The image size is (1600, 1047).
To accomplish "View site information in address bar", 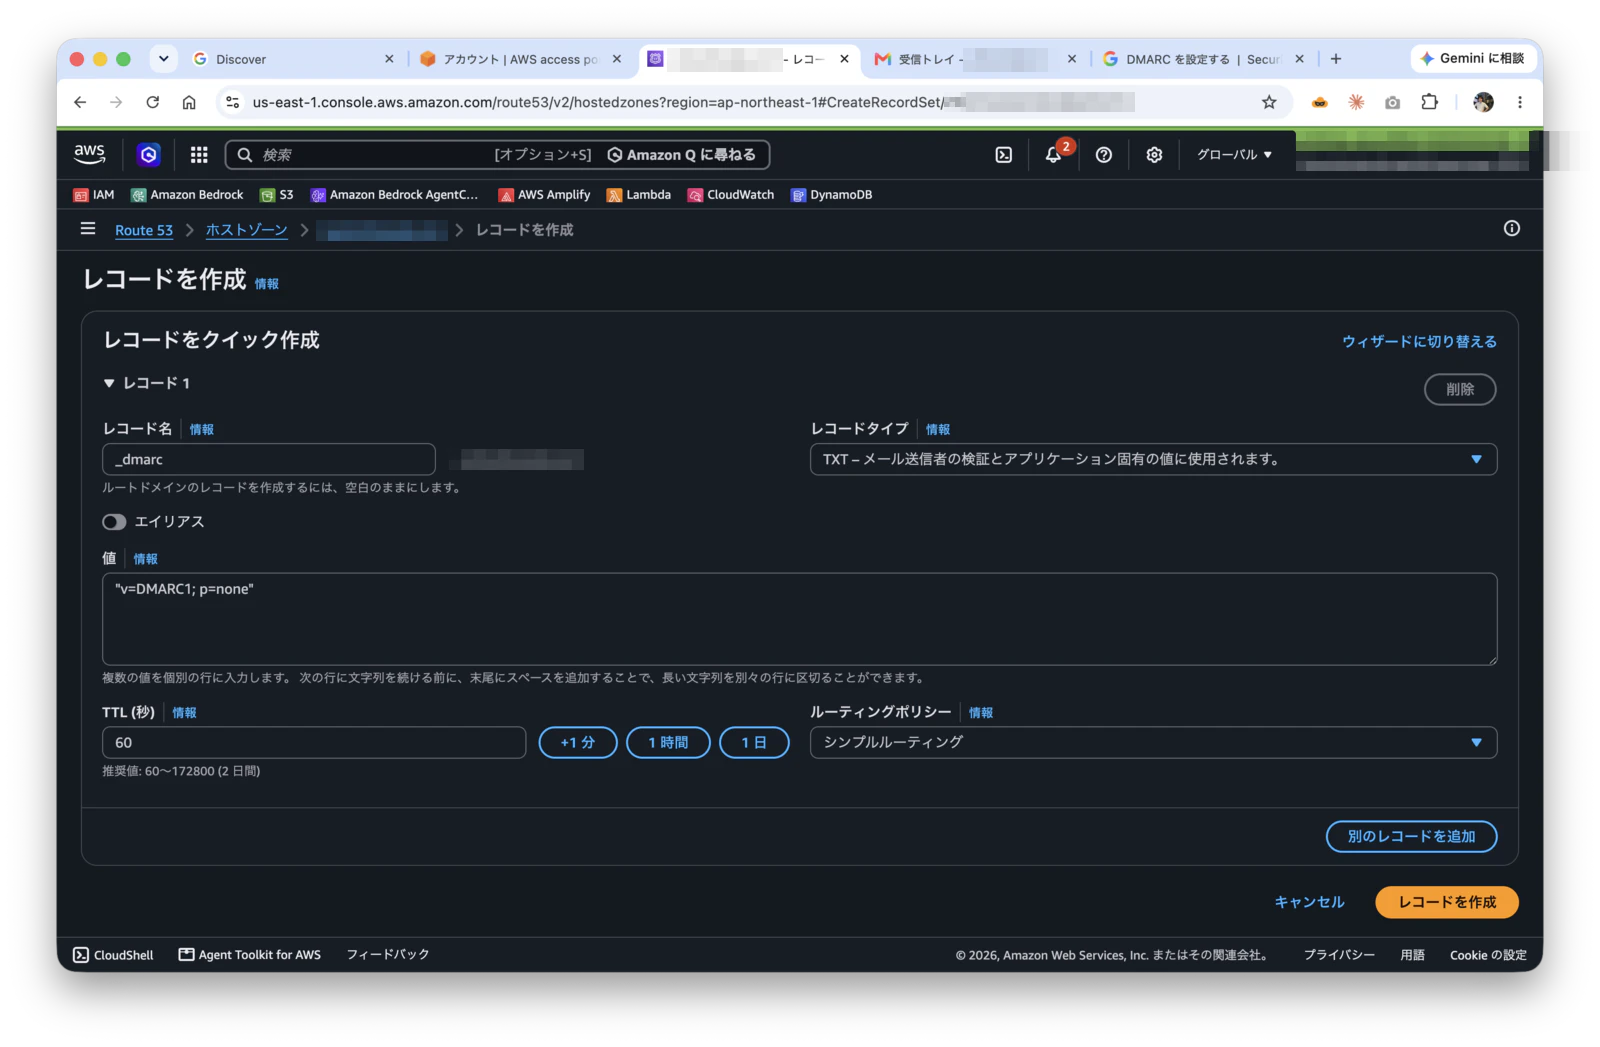I will [x=233, y=102].
